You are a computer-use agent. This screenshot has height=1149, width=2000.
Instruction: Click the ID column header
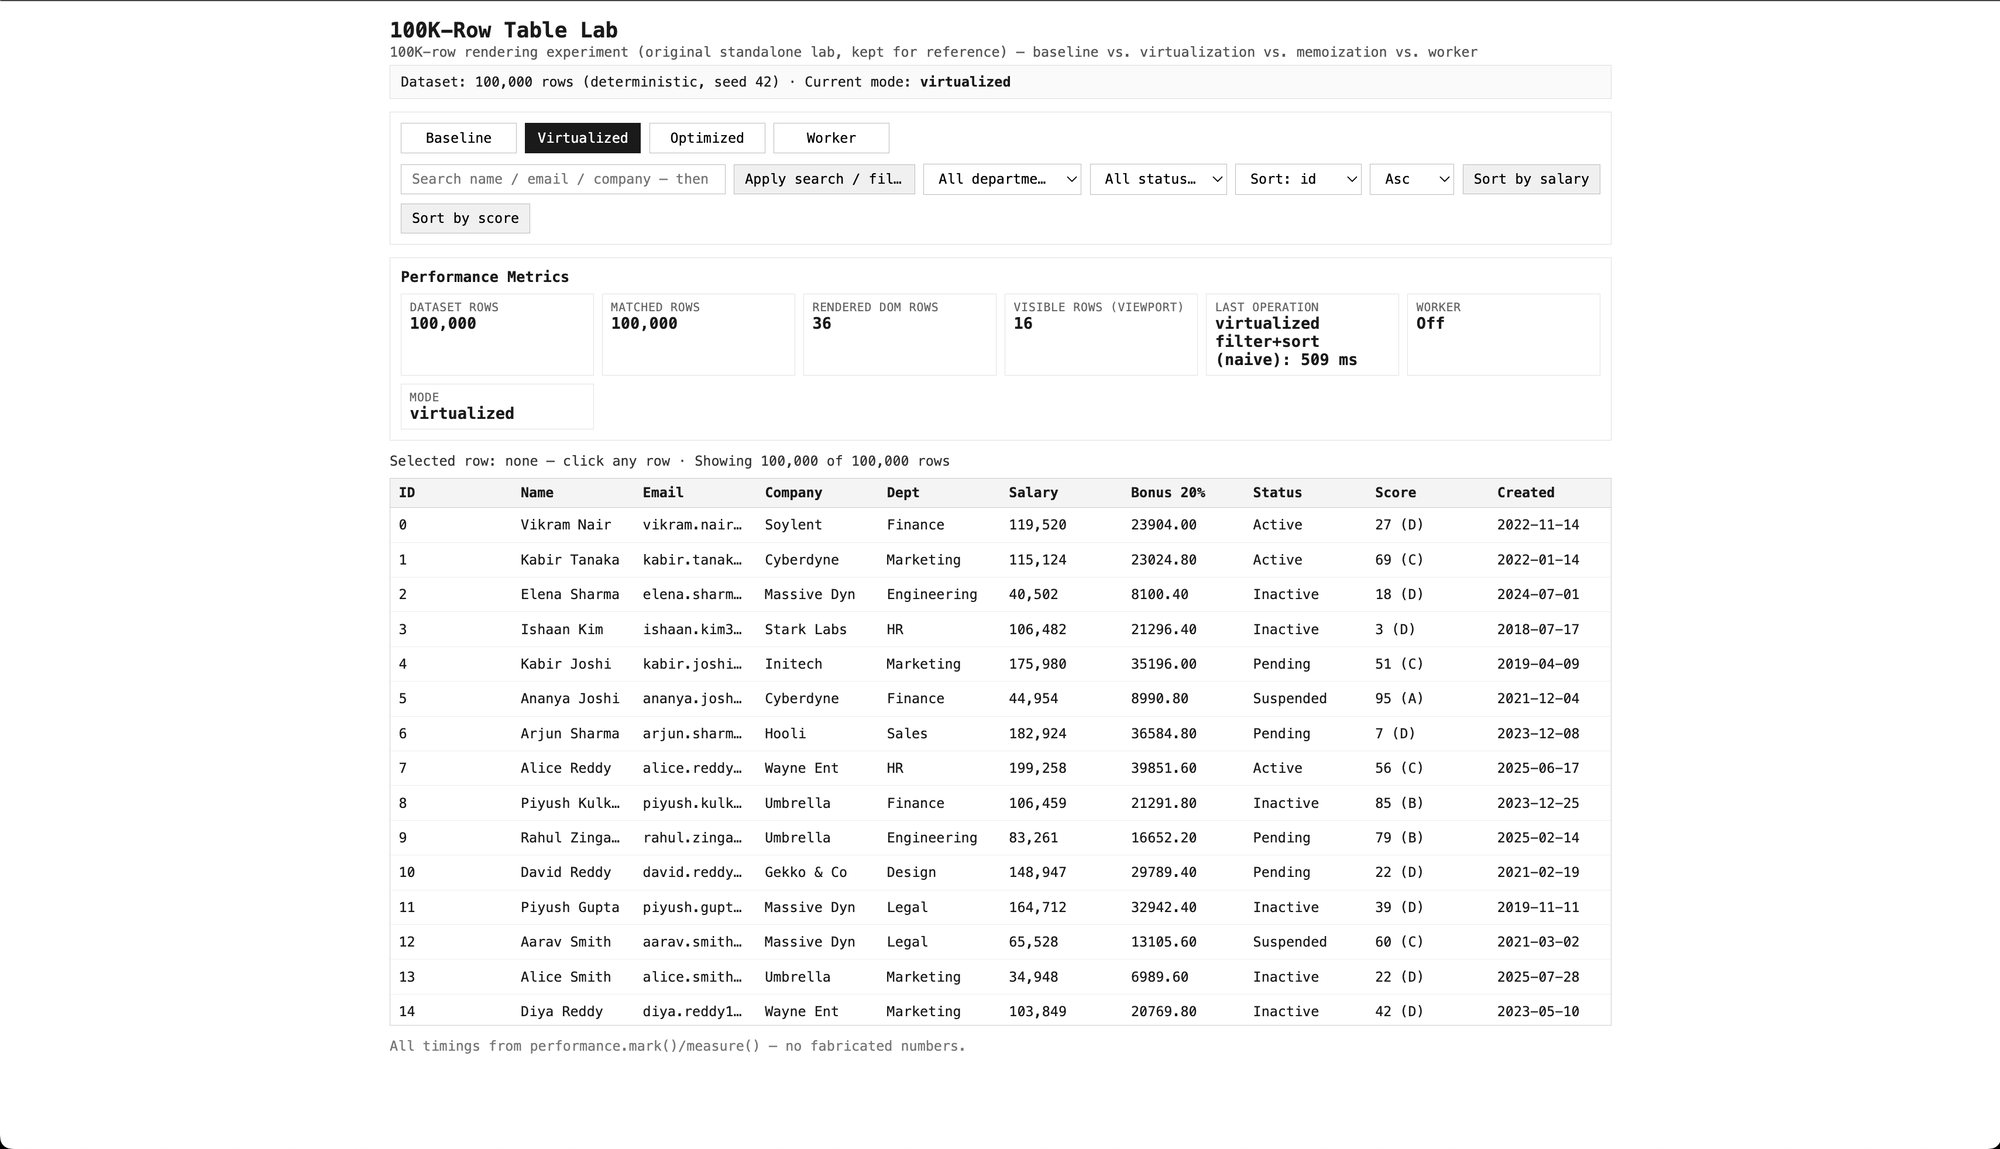click(407, 493)
